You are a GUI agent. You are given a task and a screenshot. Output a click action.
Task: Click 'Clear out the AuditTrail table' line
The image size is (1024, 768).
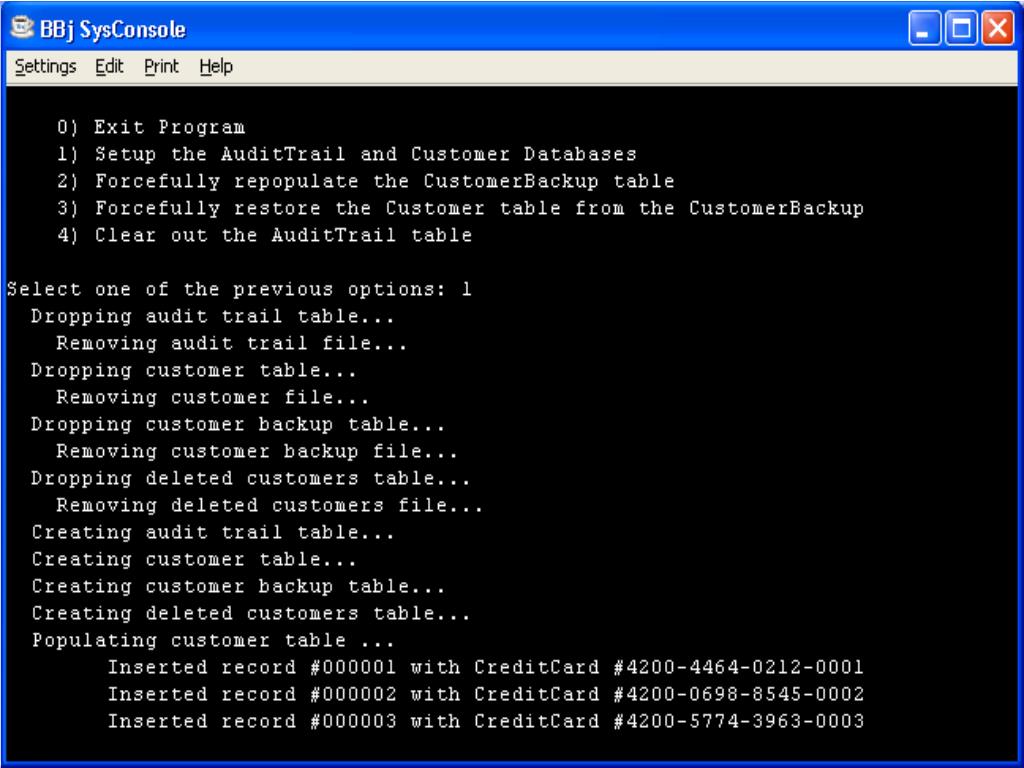point(264,235)
